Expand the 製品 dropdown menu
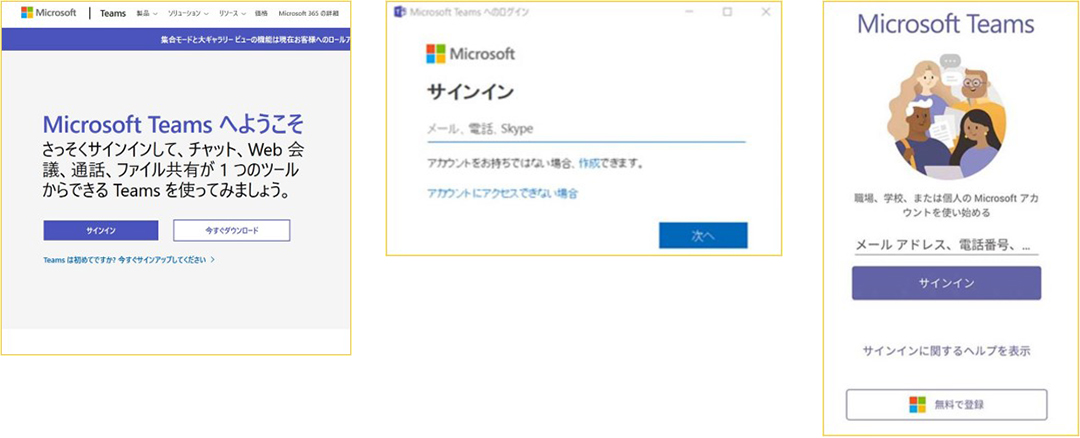 [147, 14]
